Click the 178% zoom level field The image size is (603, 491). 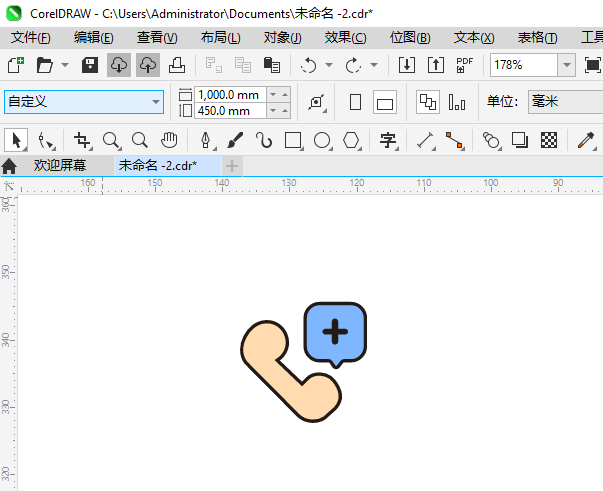pos(524,65)
